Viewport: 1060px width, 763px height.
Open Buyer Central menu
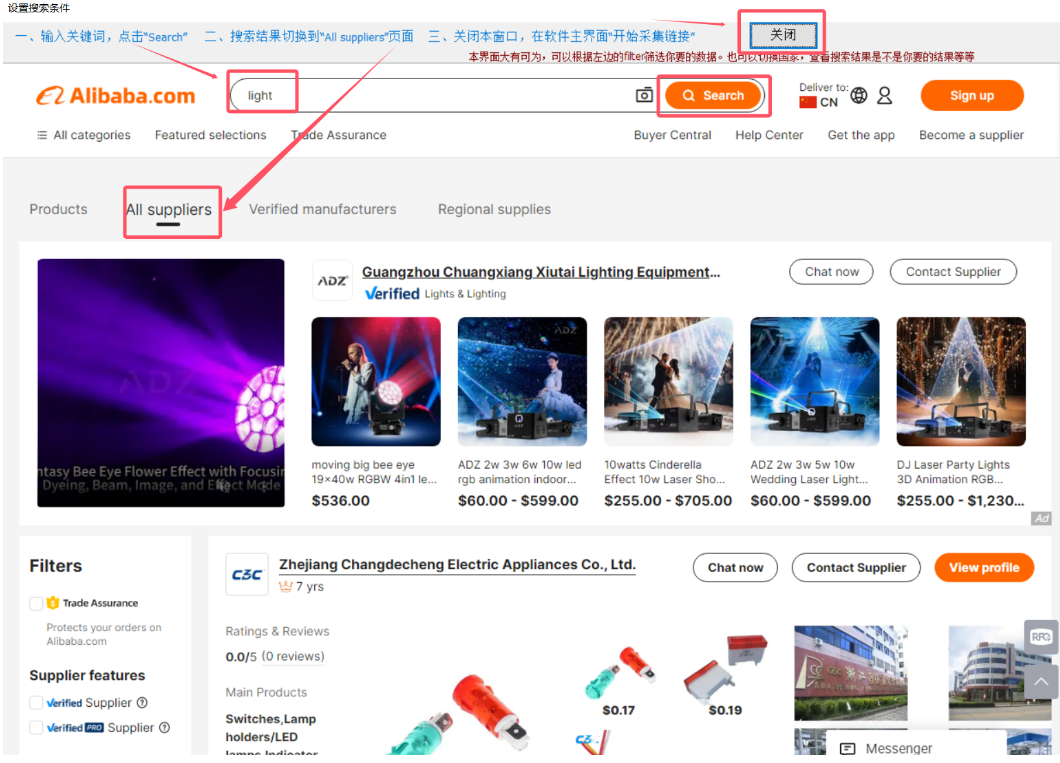(x=673, y=135)
